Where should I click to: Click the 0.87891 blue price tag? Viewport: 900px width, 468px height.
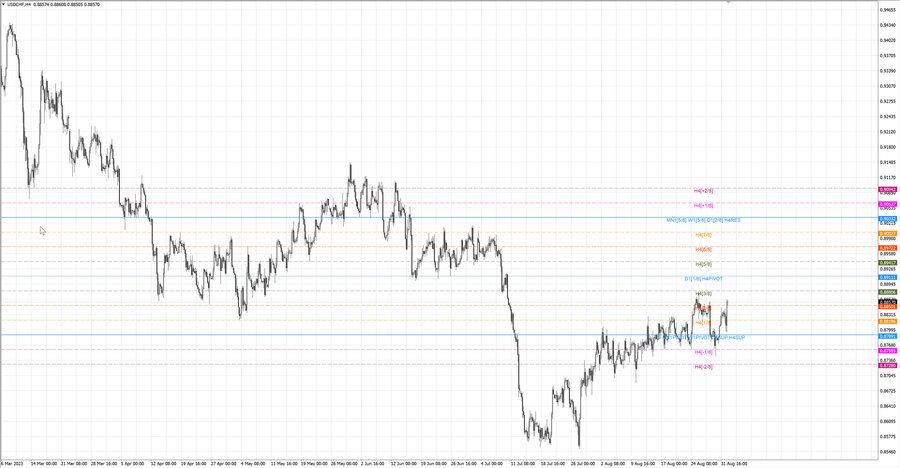click(x=888, y=337)
